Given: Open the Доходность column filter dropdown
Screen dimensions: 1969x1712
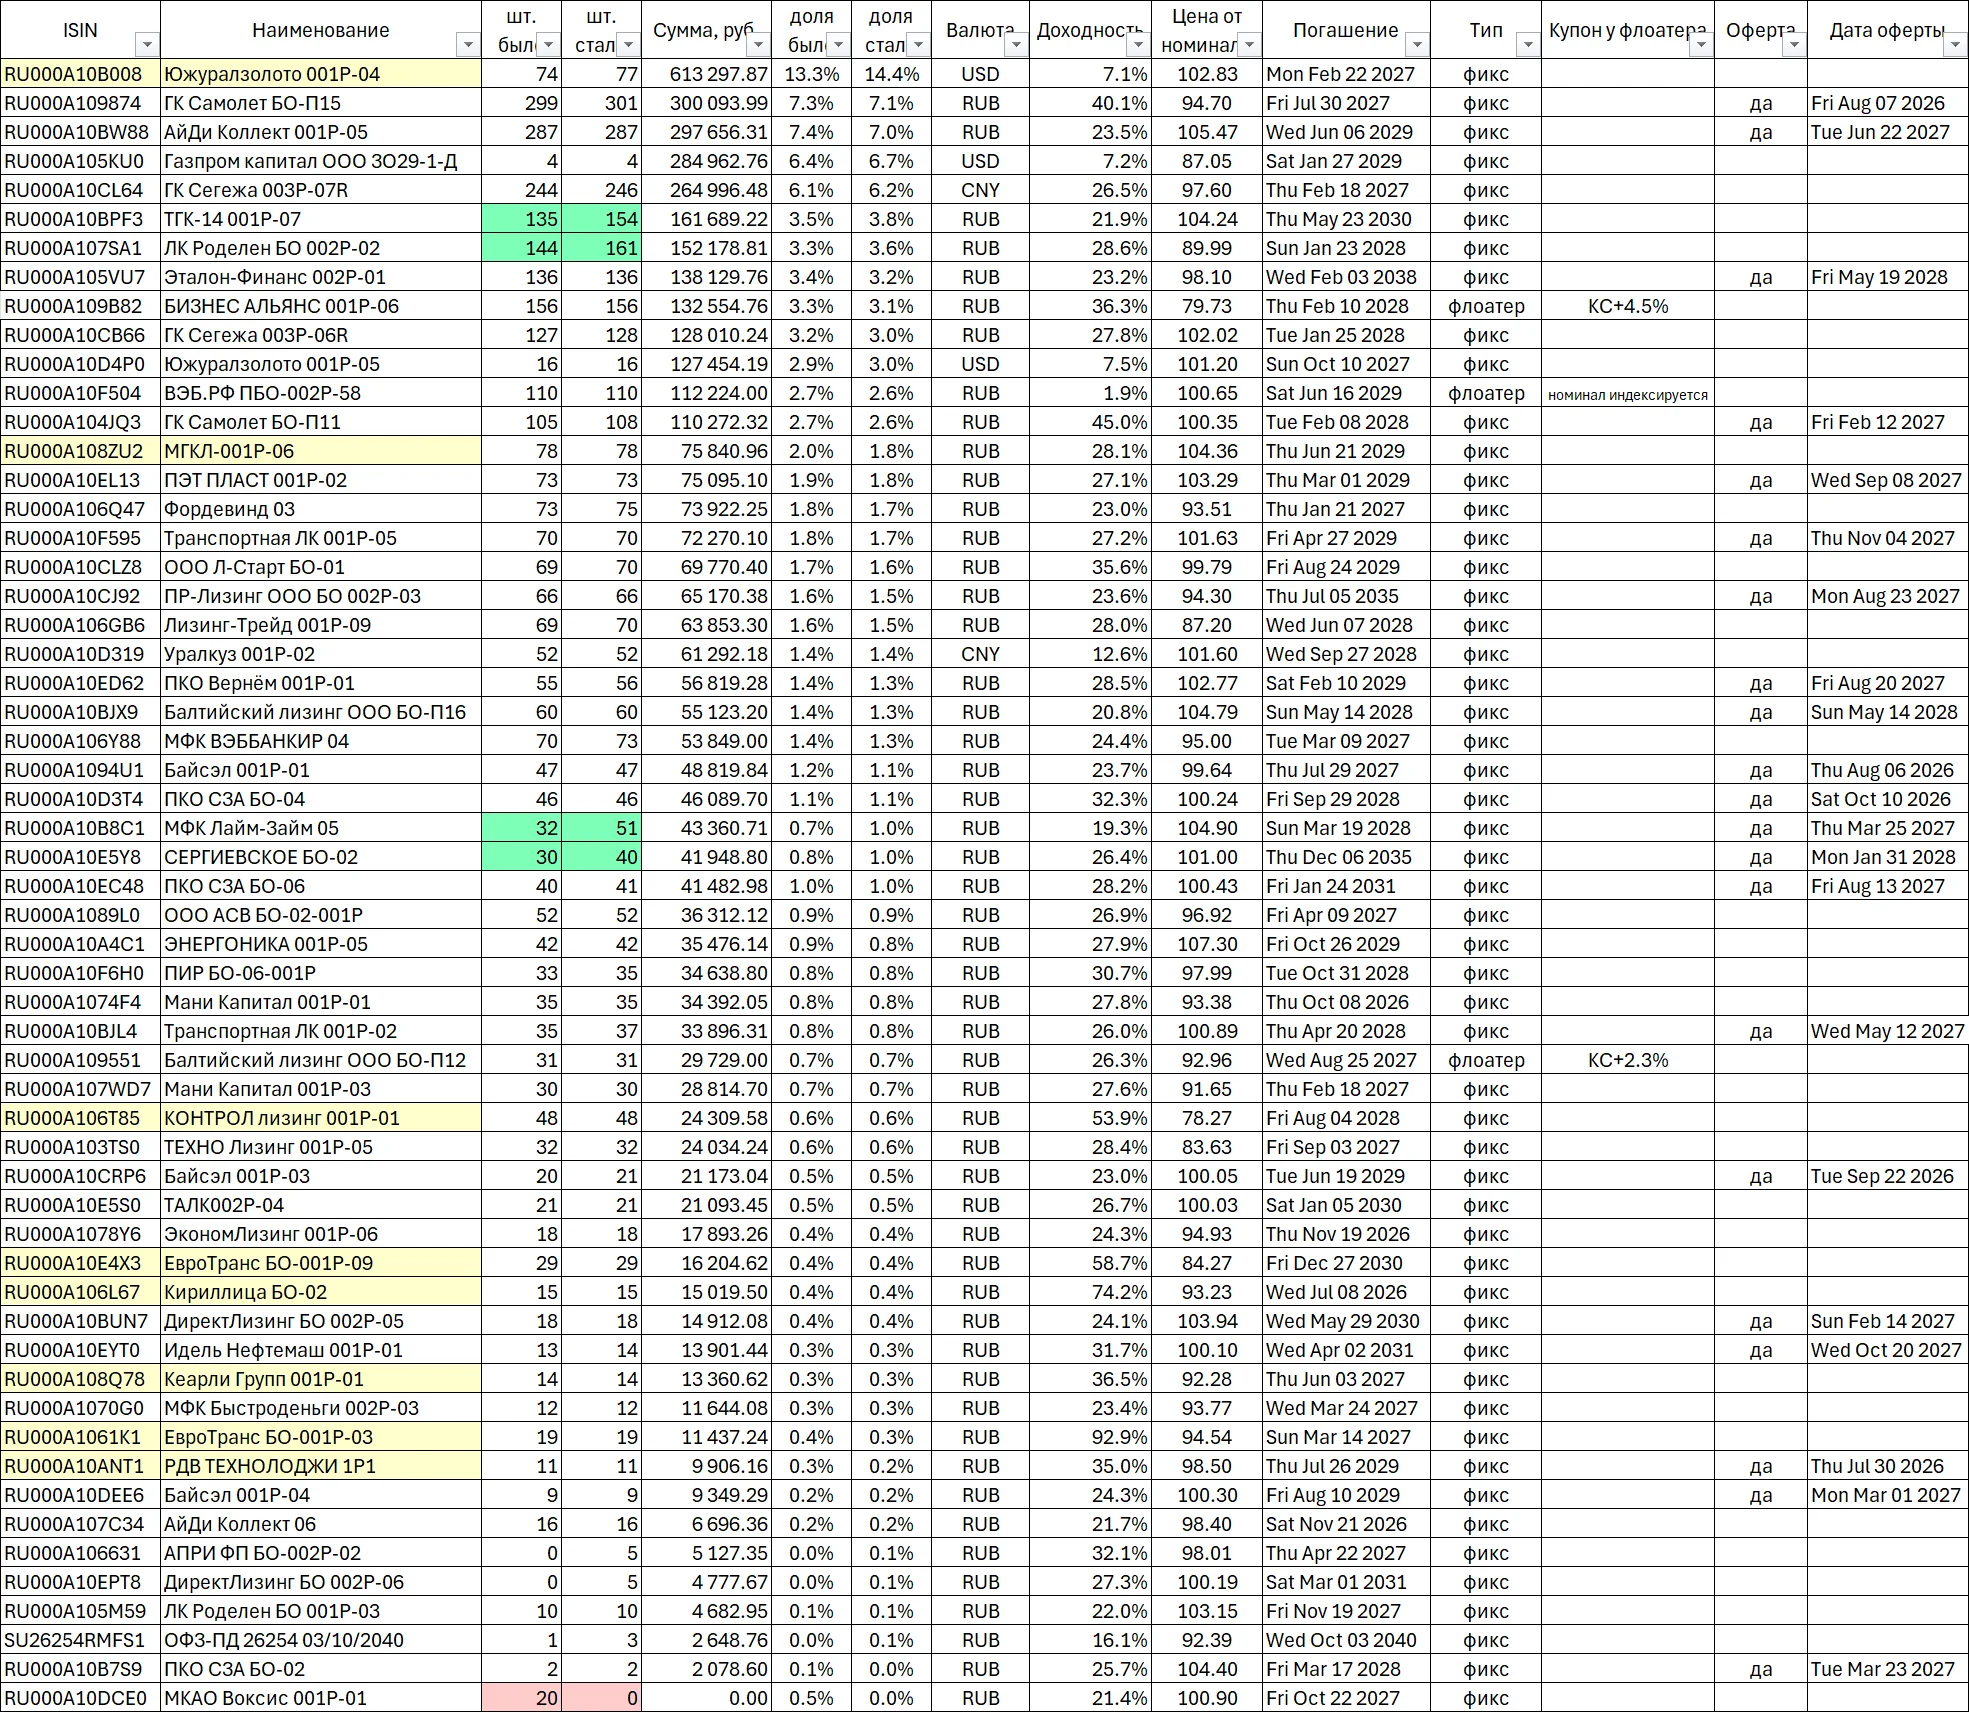Looking at the screenshot, I should point(1137,45).
